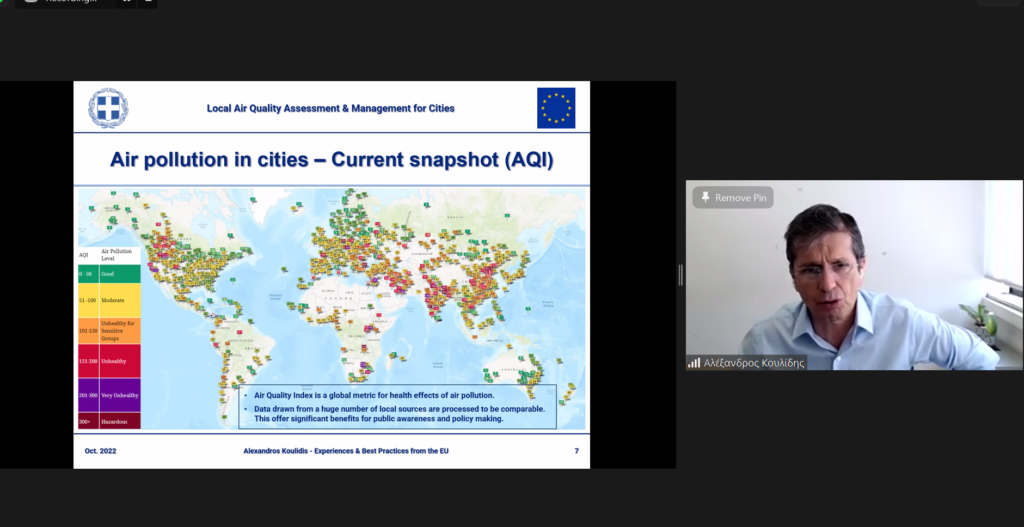This screenshot has width=1024, height=527.
Task: Click the slide header Local Air Quality text
Action: (x=330, y=108)
